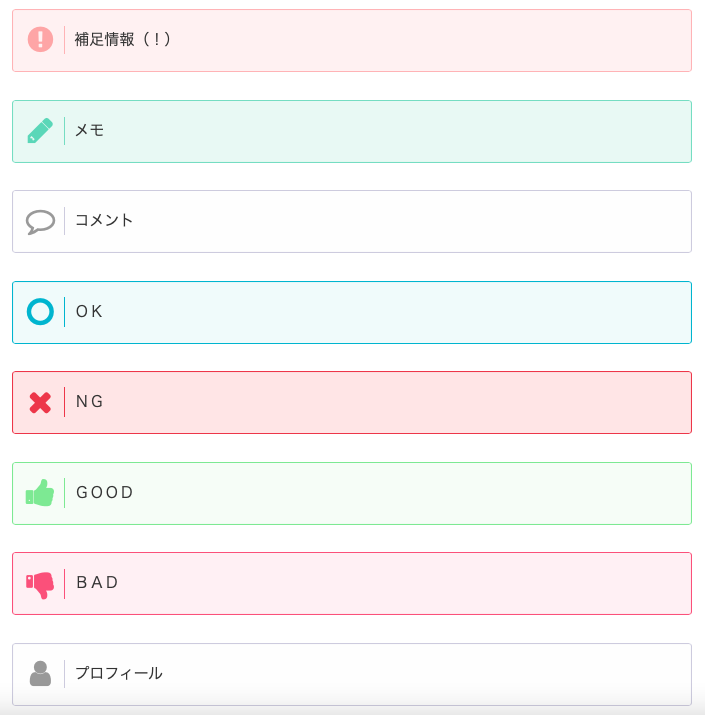
Task: Click the green pencil memo icon
Action: tap(40, 131)
